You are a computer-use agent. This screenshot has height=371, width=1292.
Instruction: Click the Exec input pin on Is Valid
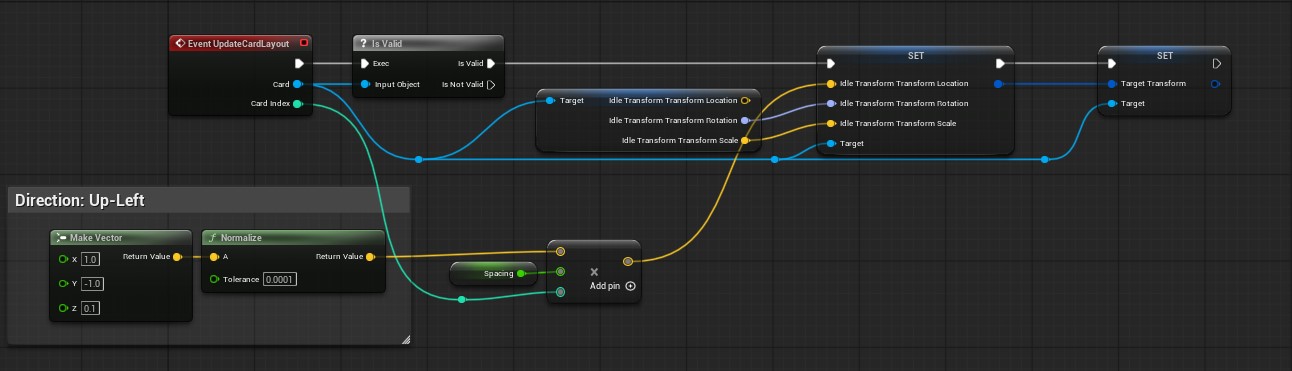click(365, 64)
